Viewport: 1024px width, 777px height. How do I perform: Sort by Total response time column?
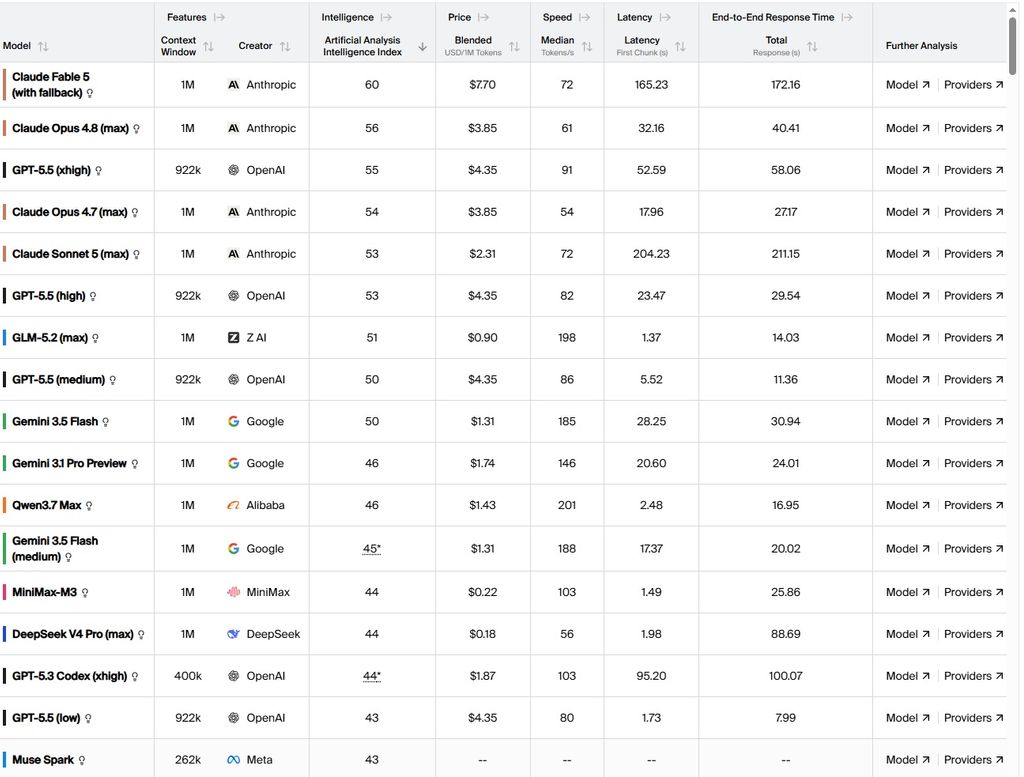812,46
